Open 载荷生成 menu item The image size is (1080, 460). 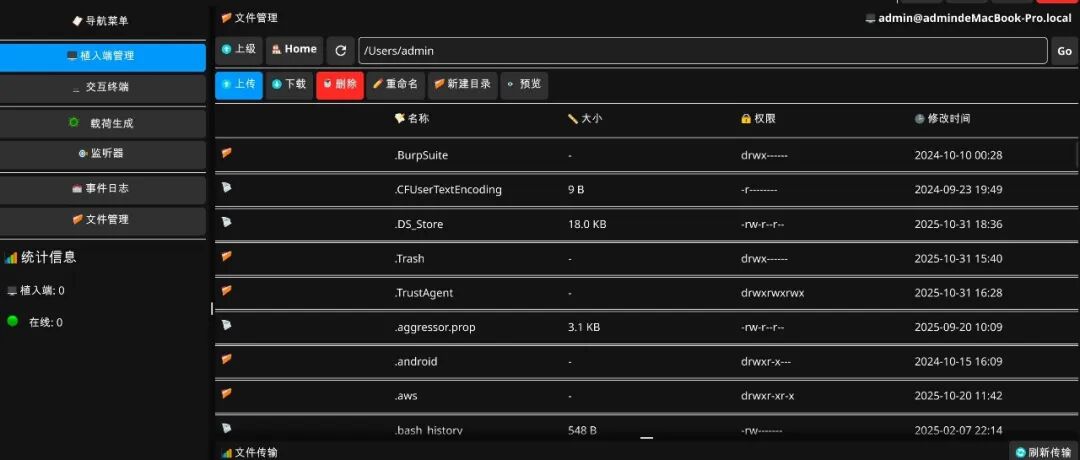pyautogui.click(x=103, y=124)
